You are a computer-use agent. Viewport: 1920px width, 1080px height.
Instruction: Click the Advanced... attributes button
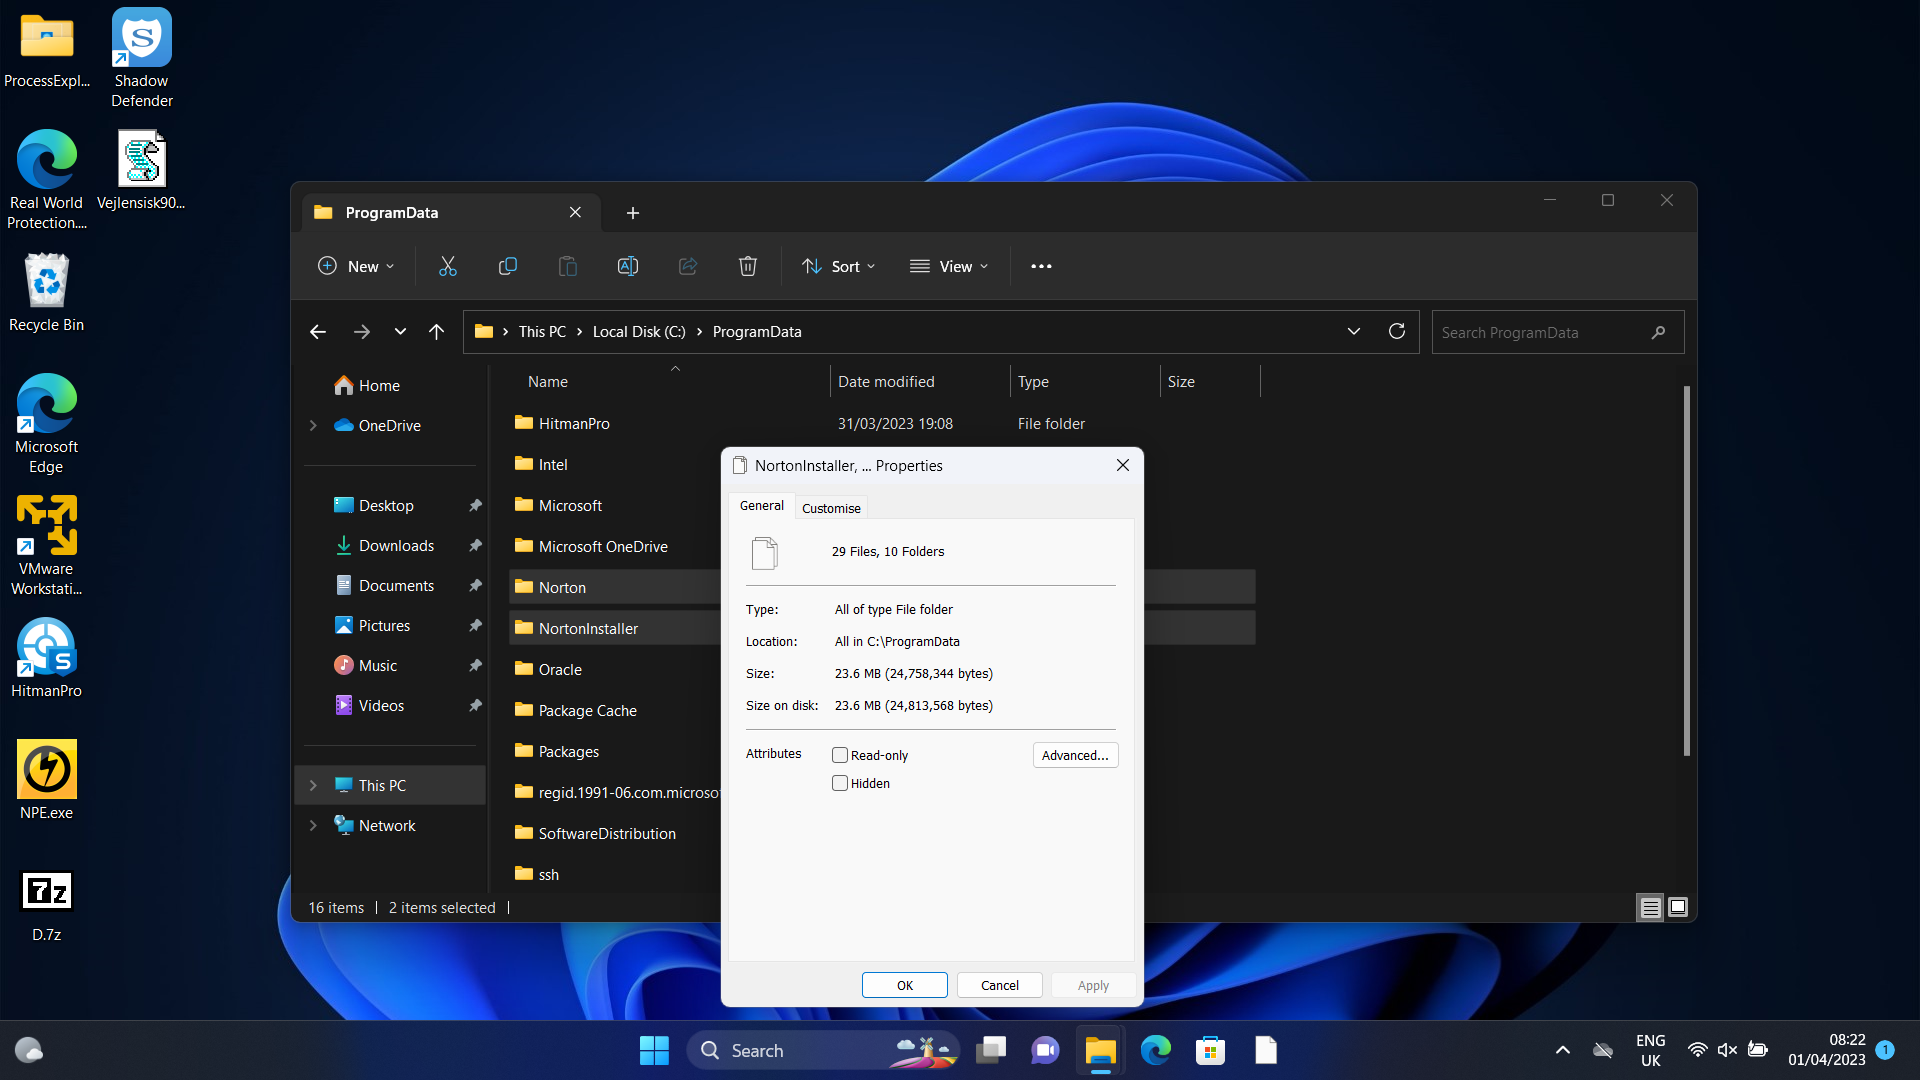1074,755
